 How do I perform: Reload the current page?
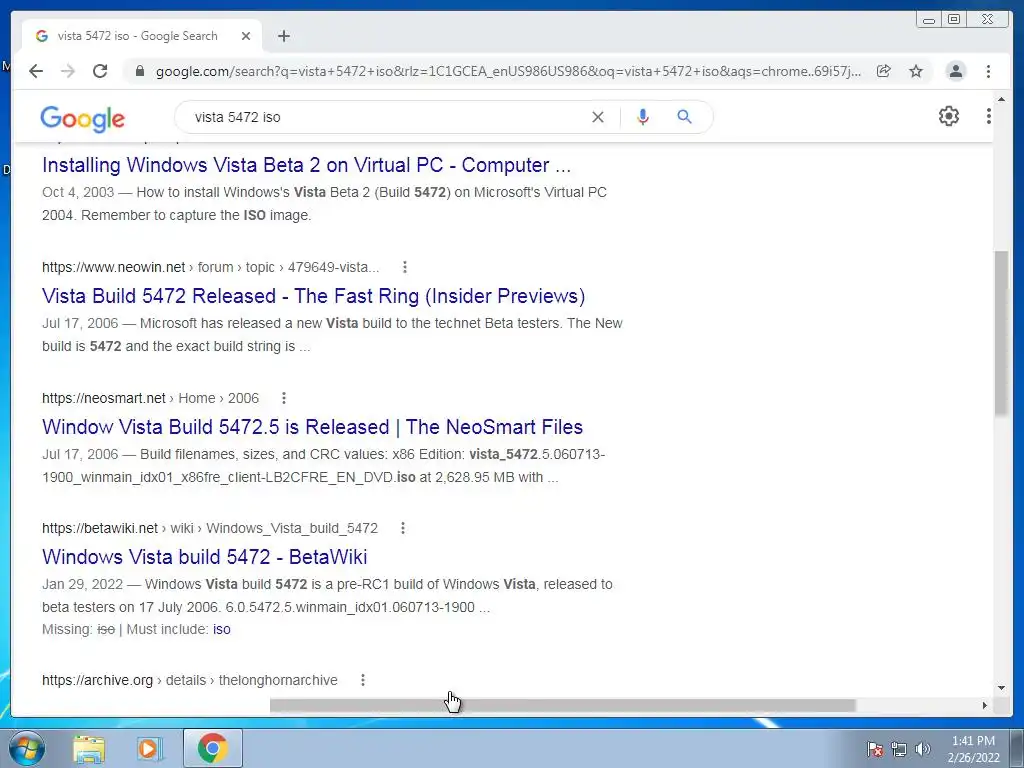point(100,71)
